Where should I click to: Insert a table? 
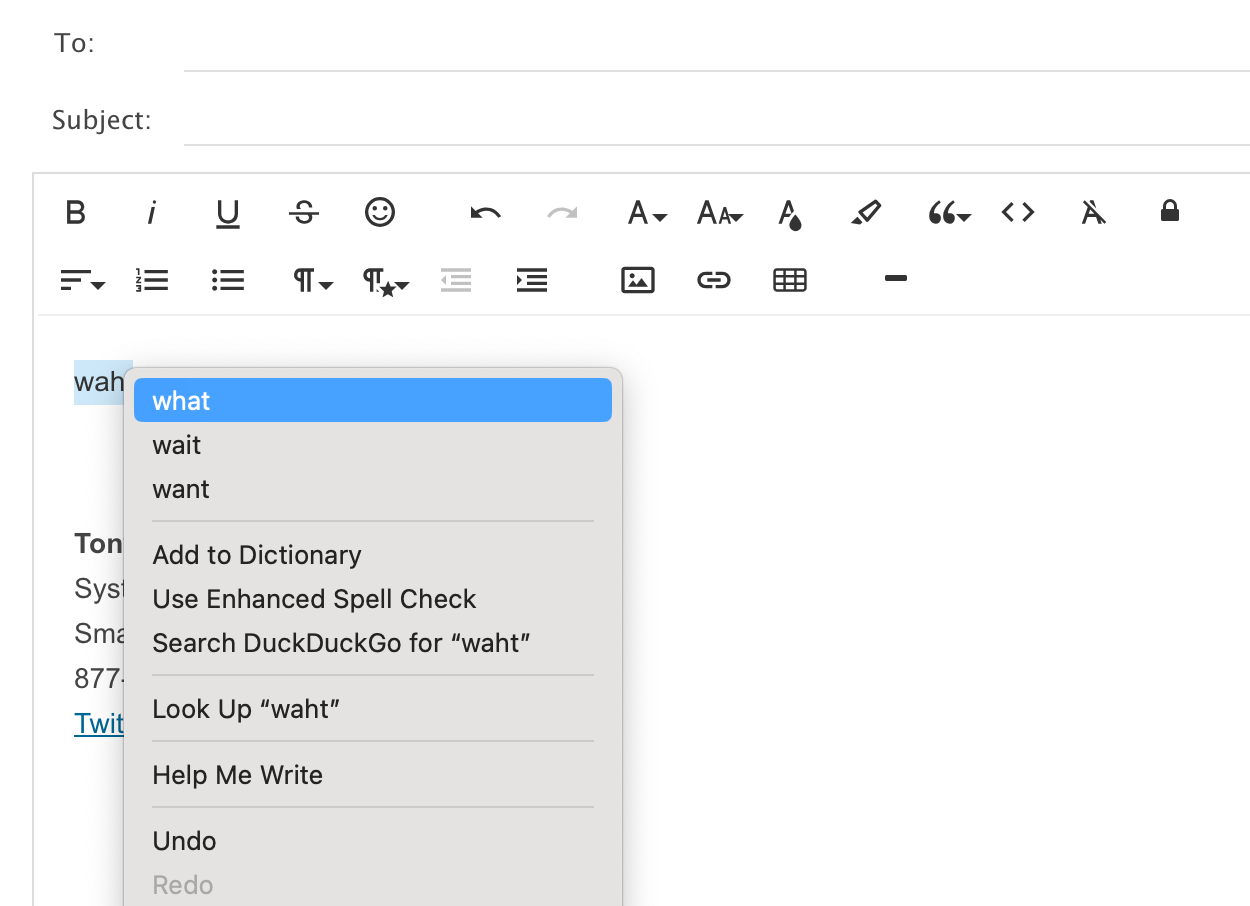(x=790, y=281)
